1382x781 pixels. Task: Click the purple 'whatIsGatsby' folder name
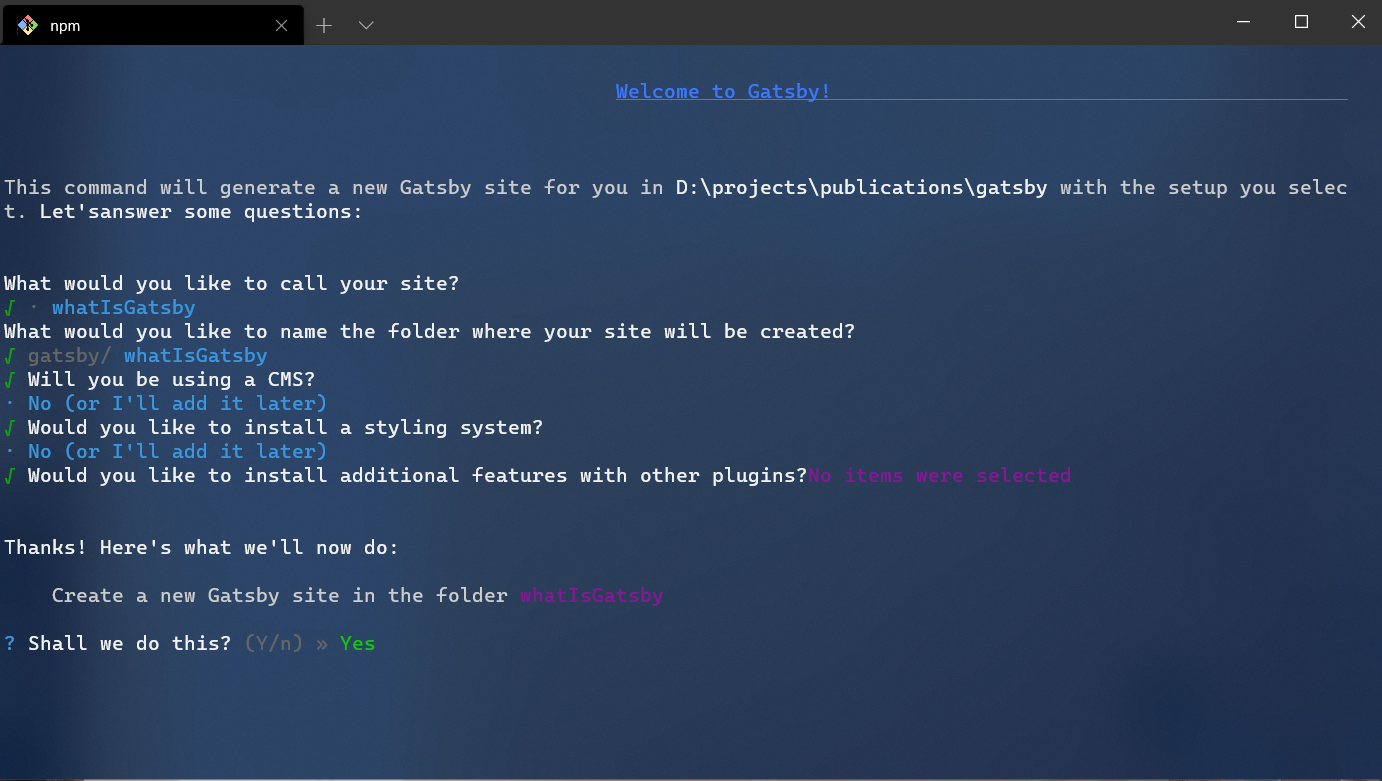tap(592, 596)
